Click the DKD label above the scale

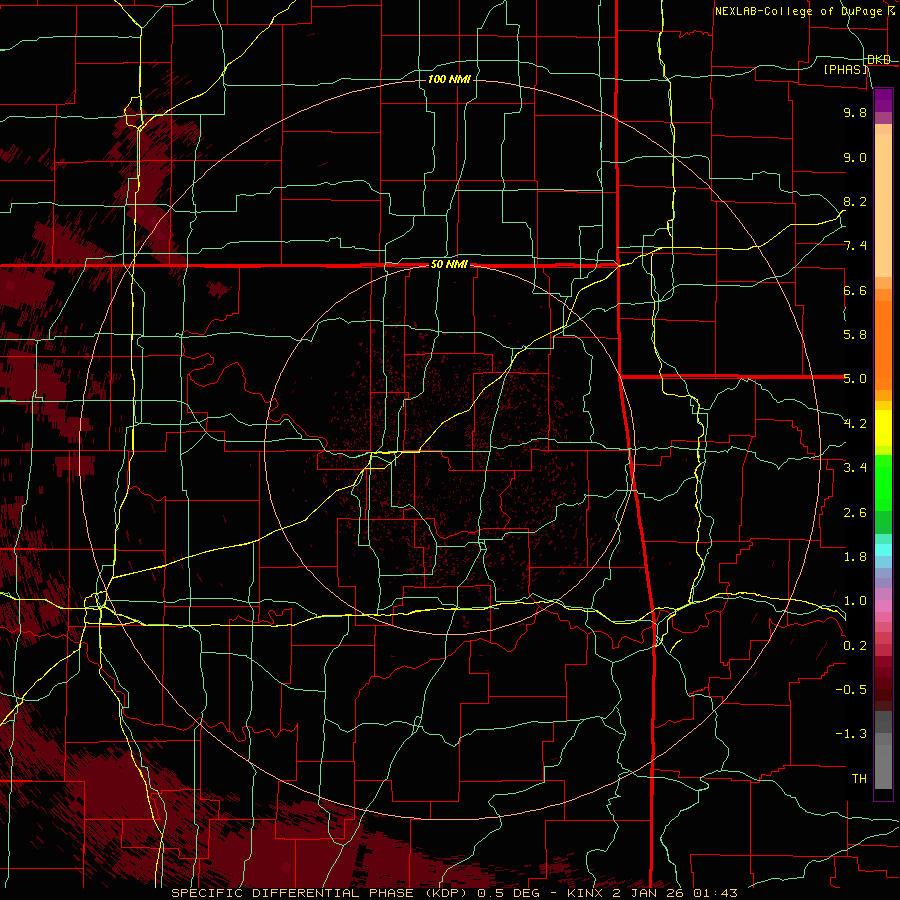[x=879, y=60]
